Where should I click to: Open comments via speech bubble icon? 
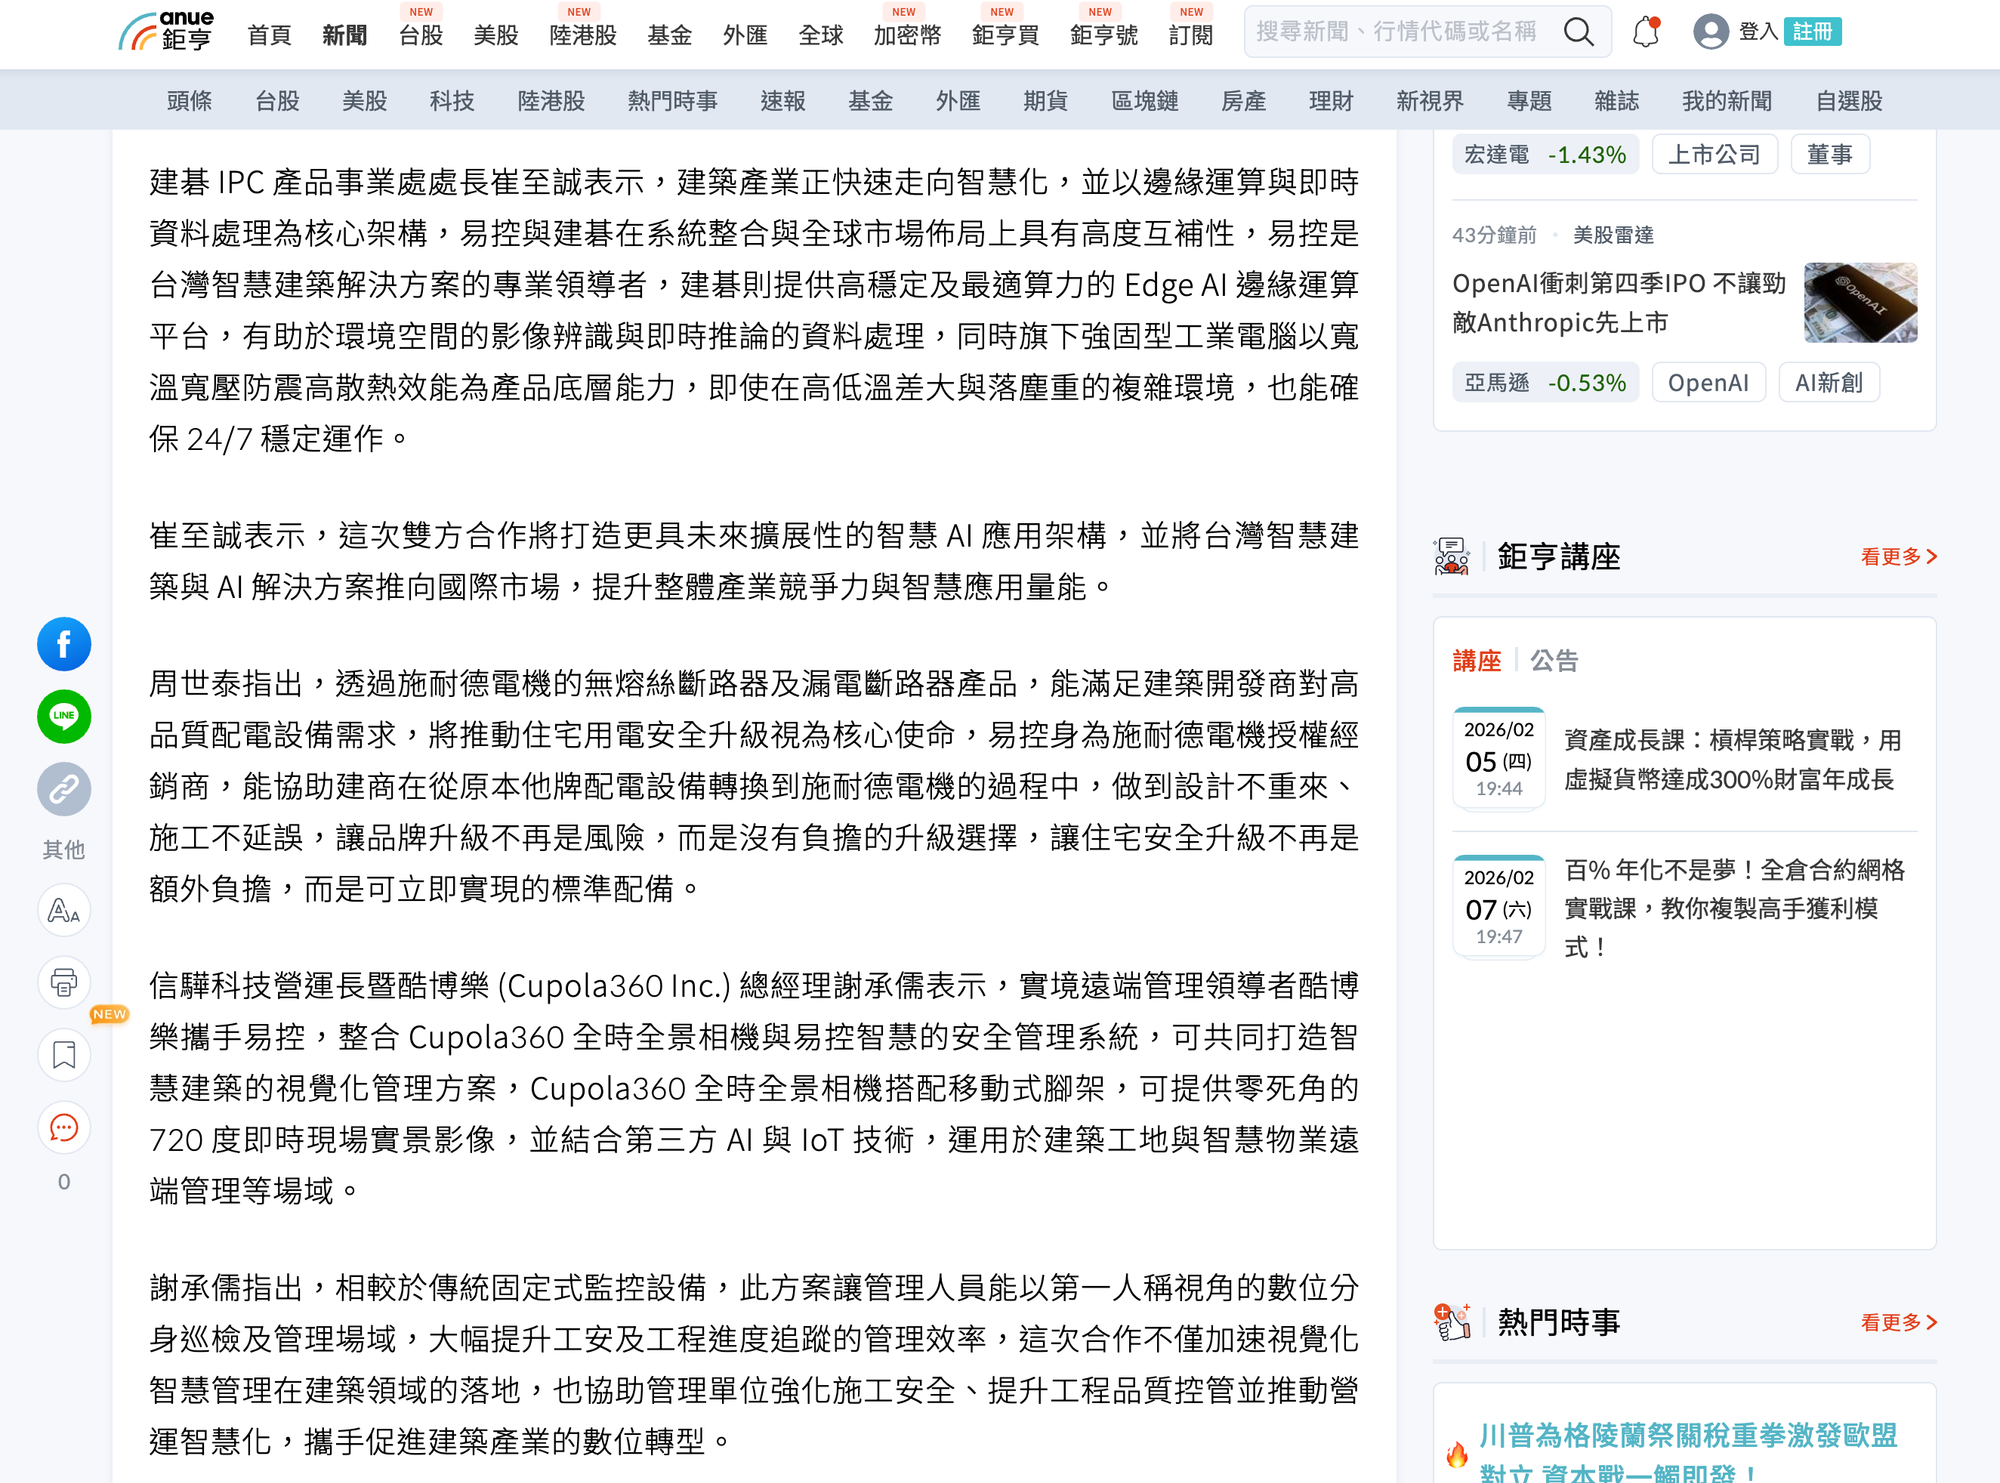(64, 1128)
